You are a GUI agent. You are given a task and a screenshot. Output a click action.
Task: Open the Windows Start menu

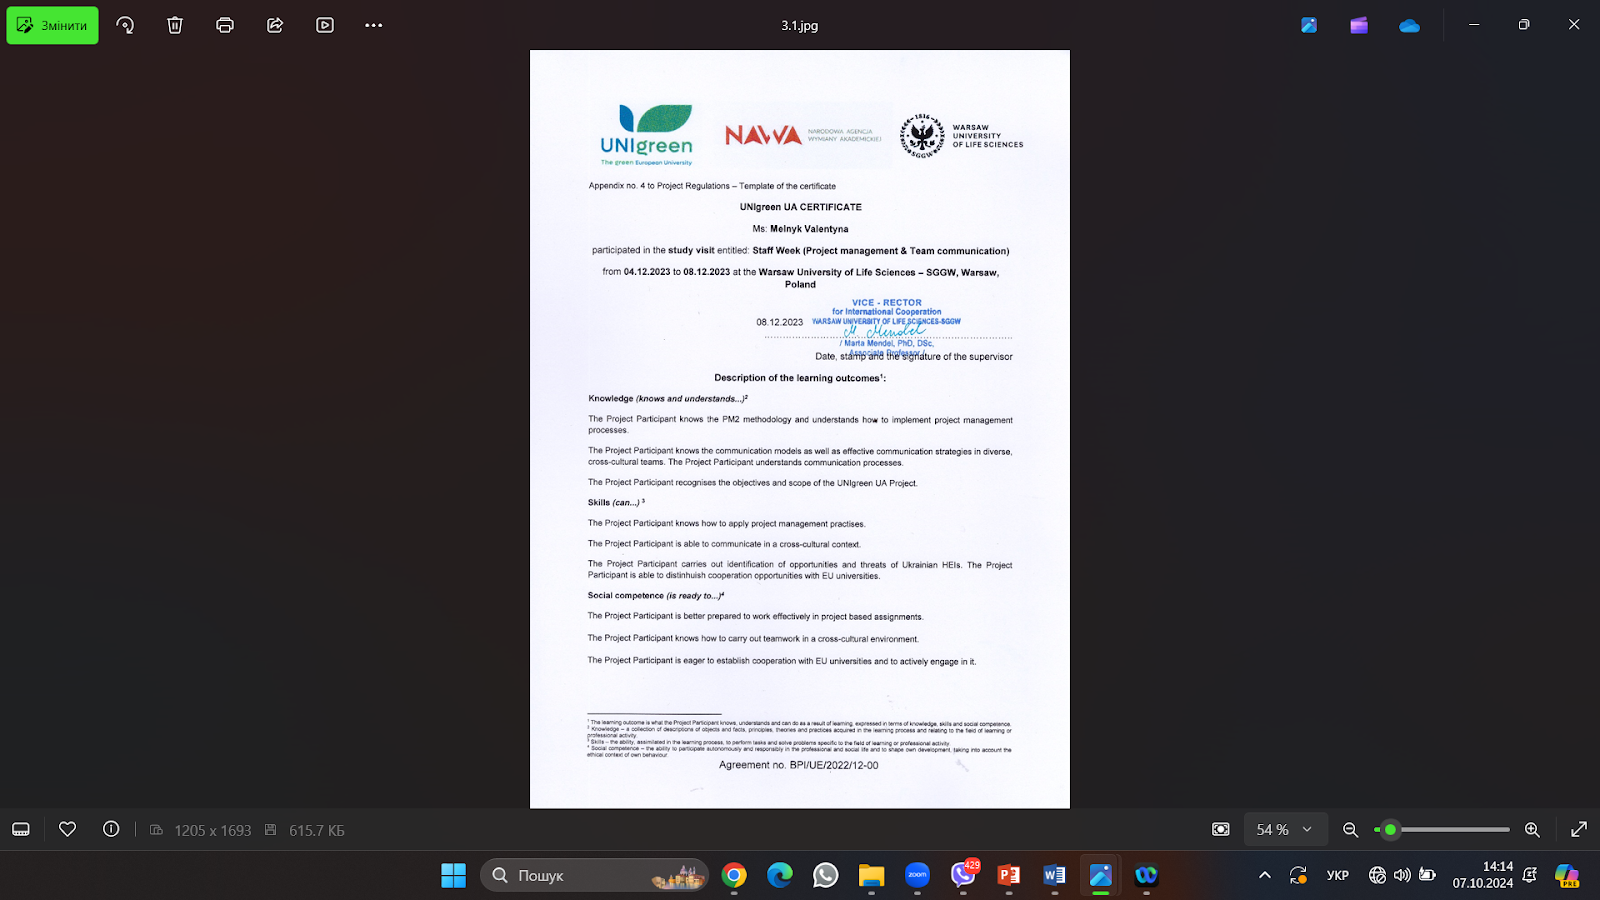tap(453, 875)
